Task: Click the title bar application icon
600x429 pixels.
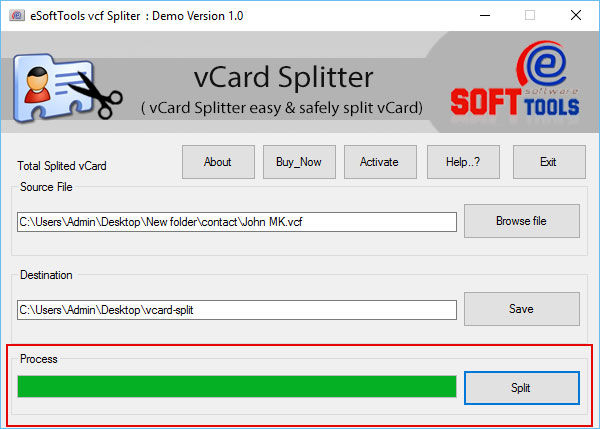Action: pos(17,16)
